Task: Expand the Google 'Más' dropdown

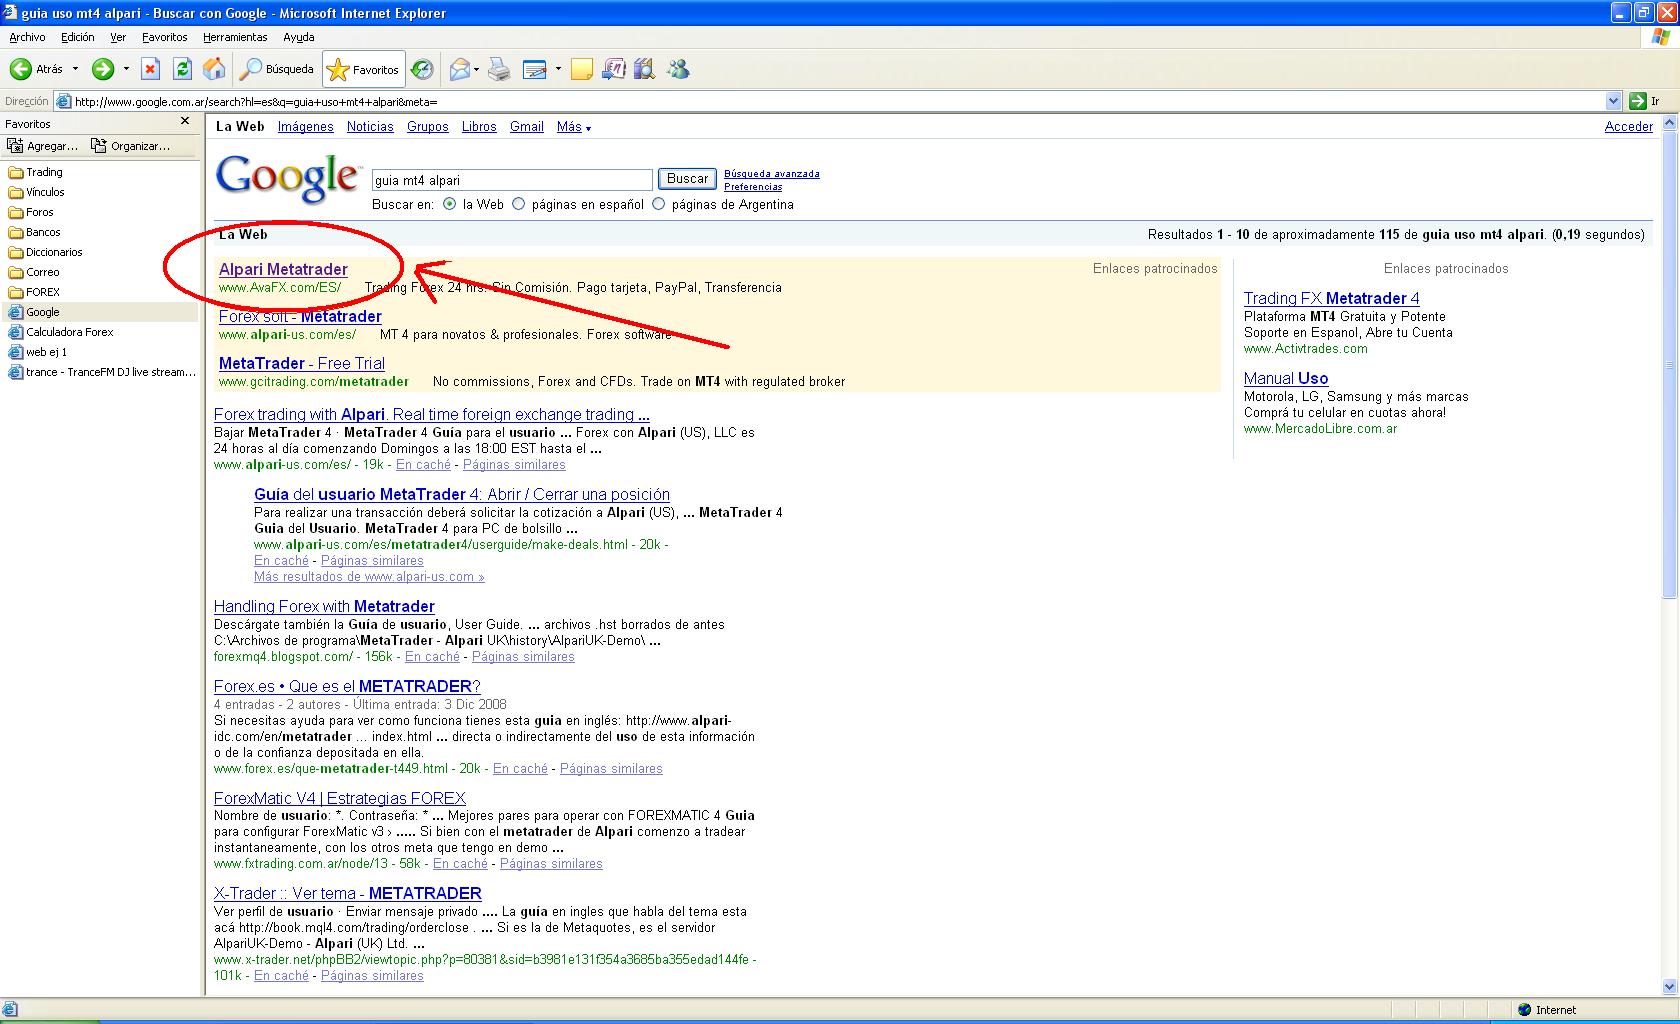Action: (573, 127)
